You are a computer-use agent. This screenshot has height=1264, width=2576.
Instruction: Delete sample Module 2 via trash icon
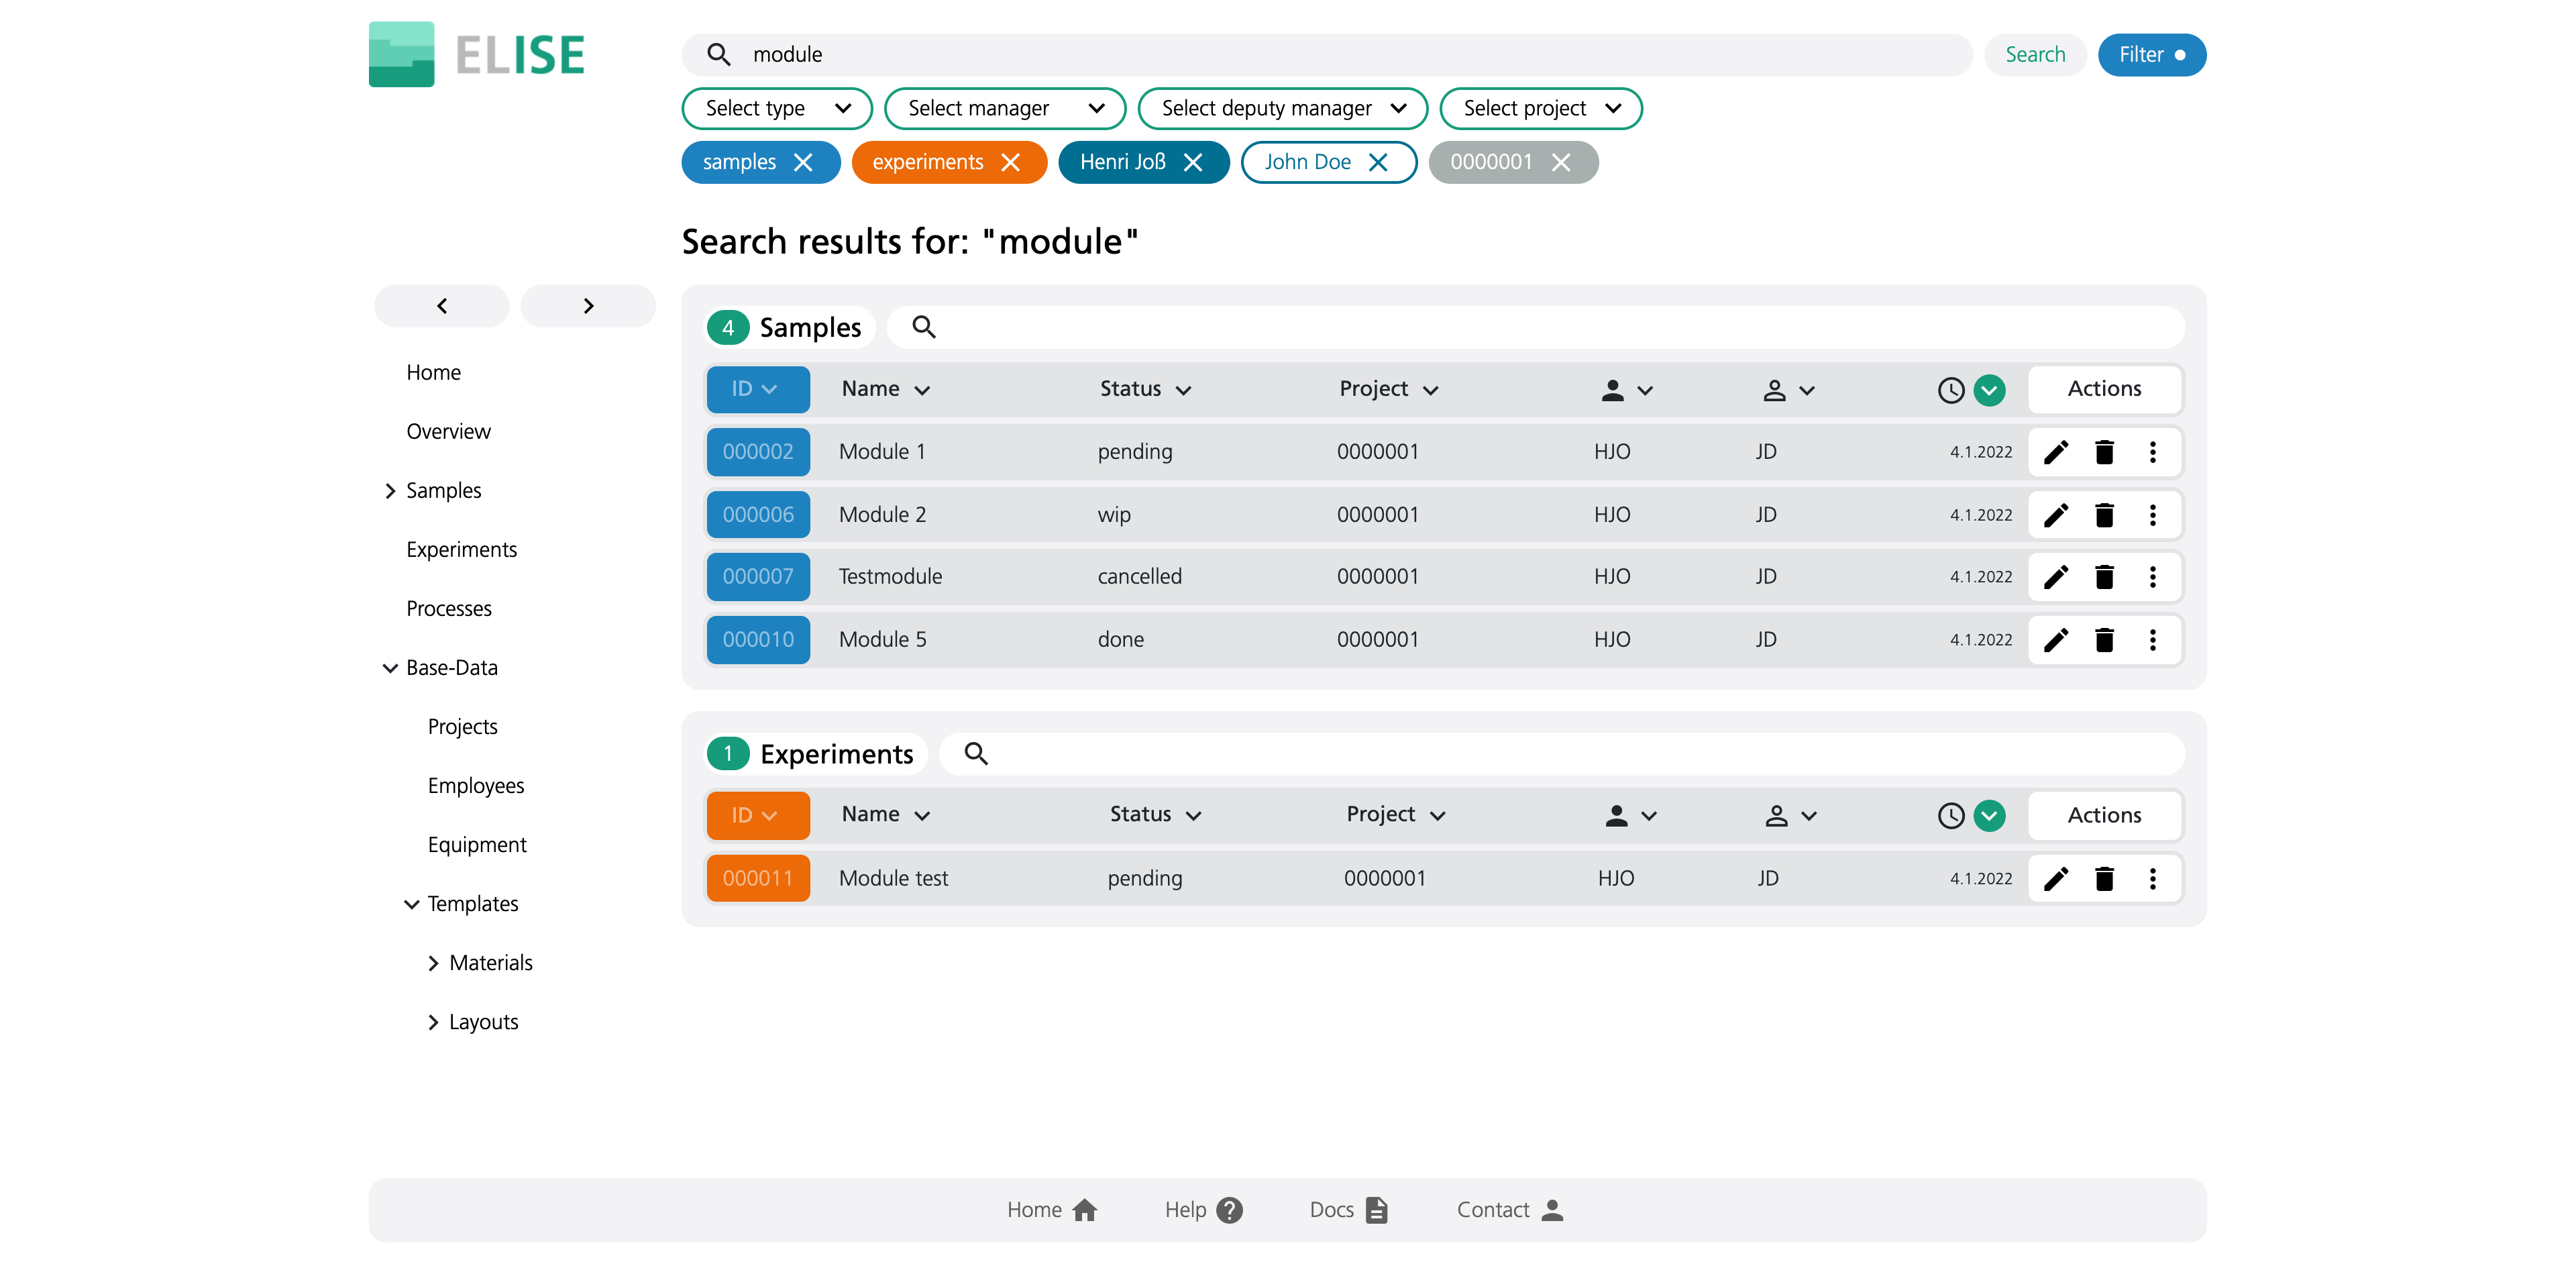coord(2104,515)
